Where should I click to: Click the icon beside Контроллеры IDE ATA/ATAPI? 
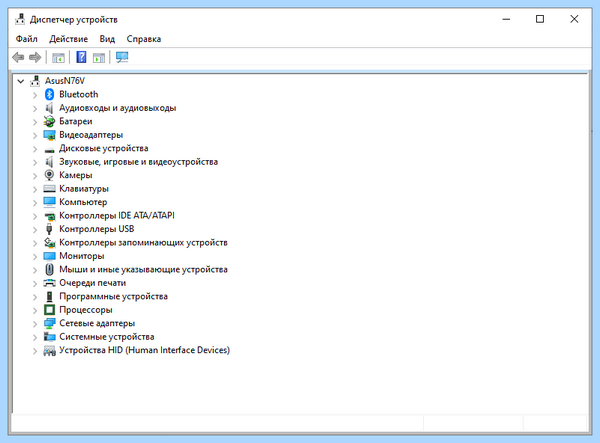pyautogui.click(x=49, y=216)
